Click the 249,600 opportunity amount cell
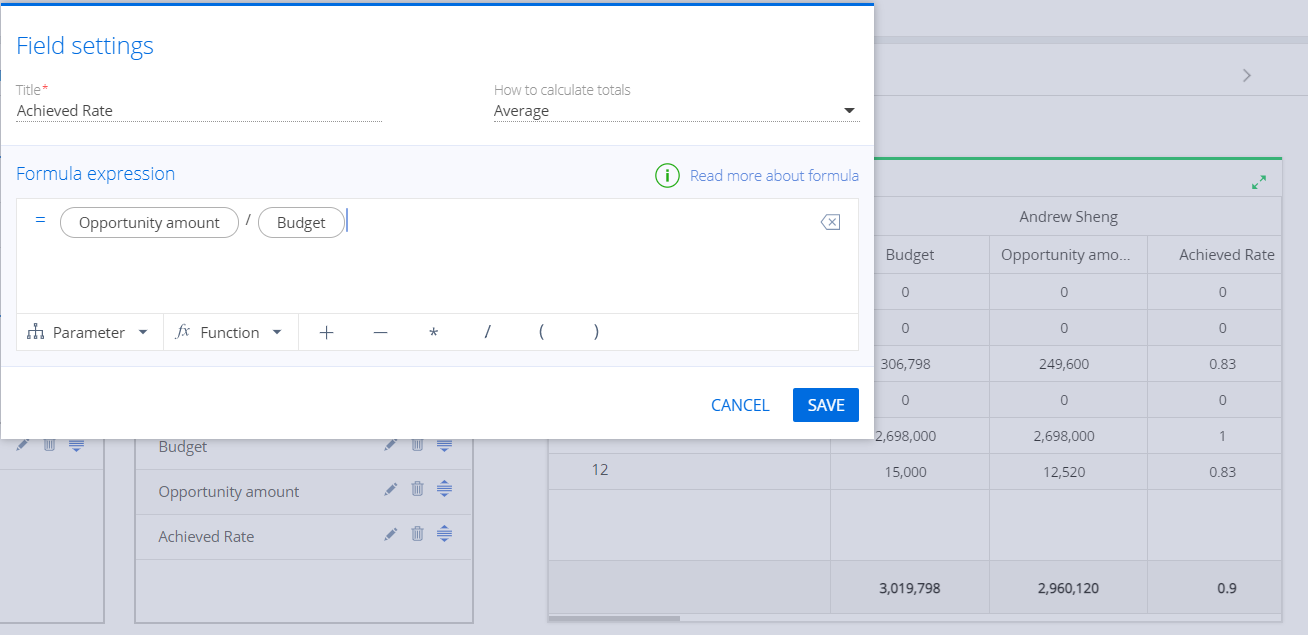 [1064, 364]
